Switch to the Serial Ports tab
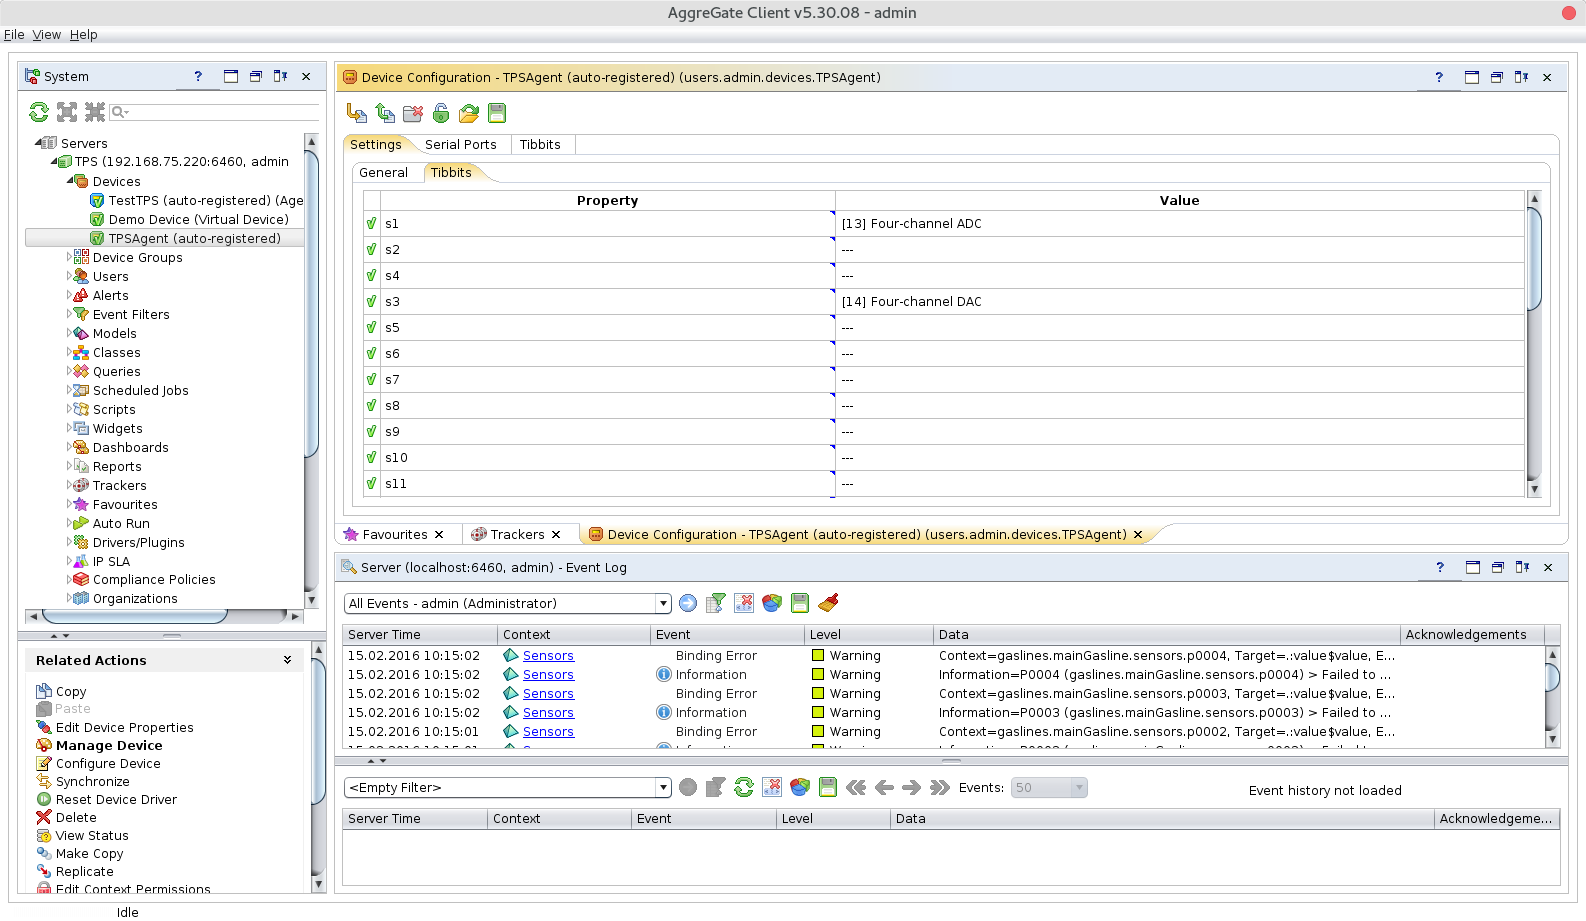The height and width of the screenshot is (921, 1586). (x=460, y=144)
